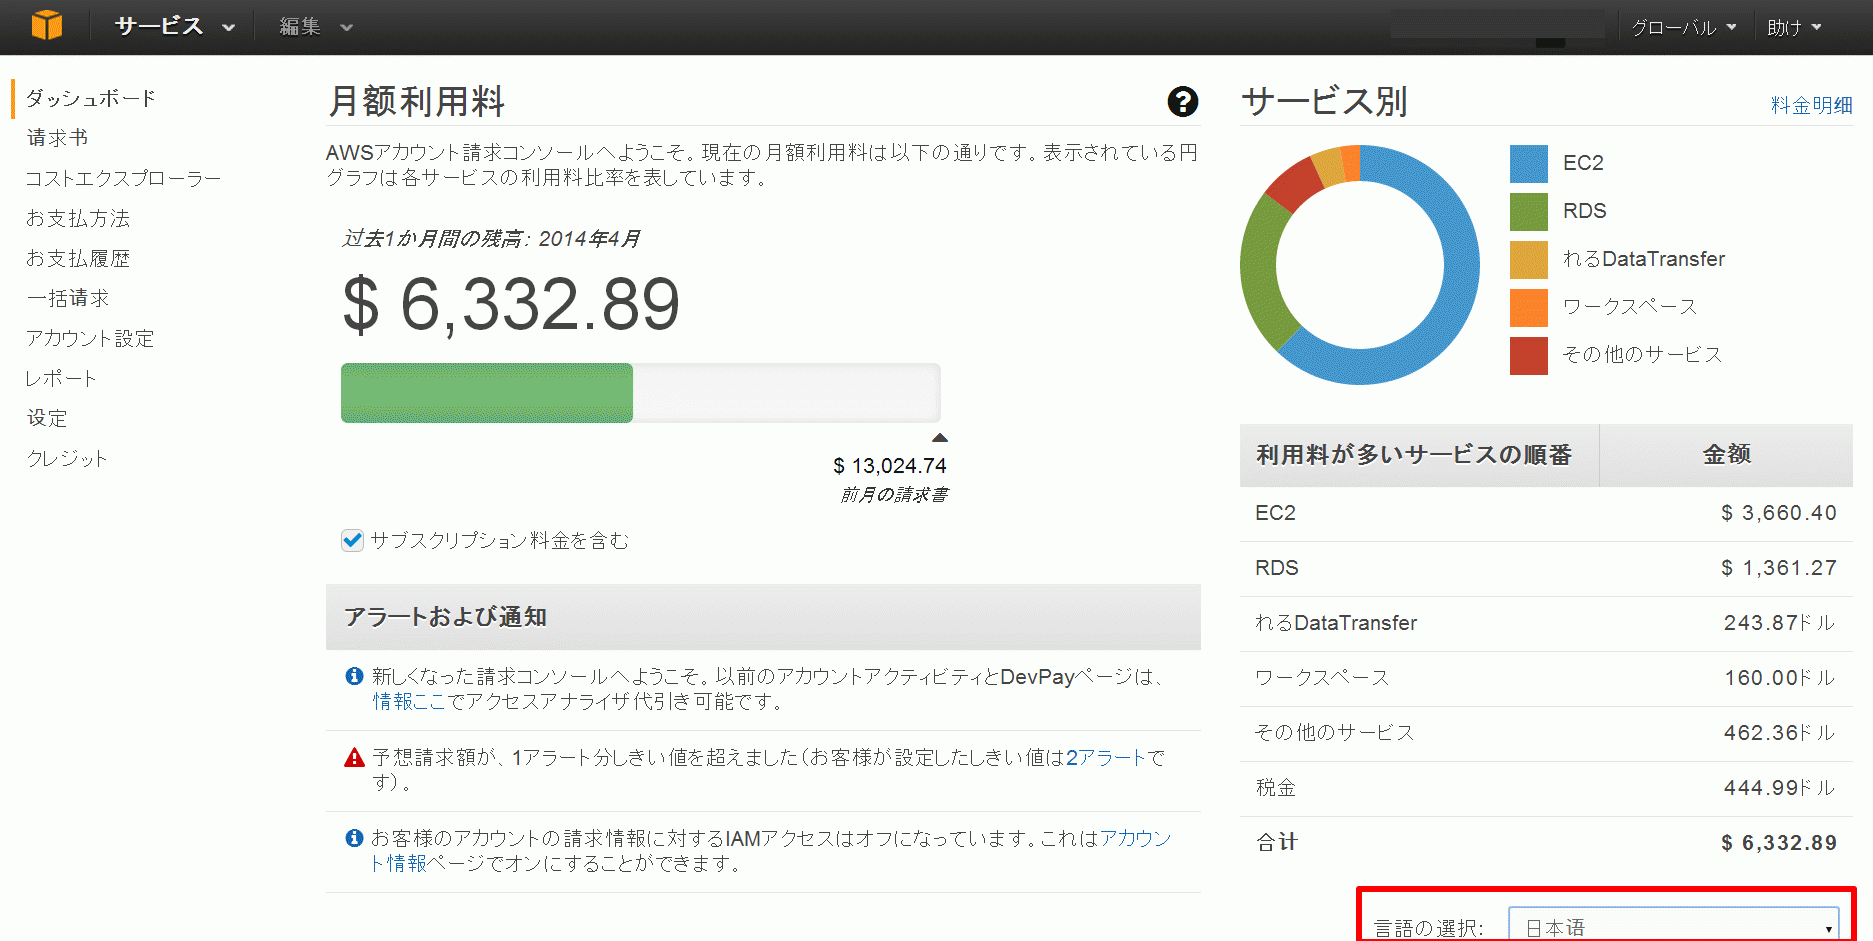Open the グローバル region dropdown
This screenshot has width=1873, height=941.
pyautogui.click(x=1684, y=28)
